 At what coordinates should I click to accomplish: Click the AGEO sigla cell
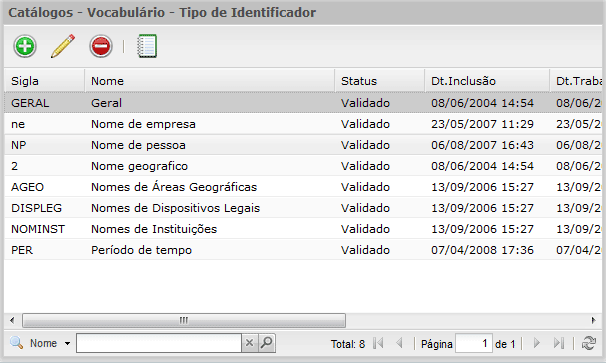(x=27, y=187)
